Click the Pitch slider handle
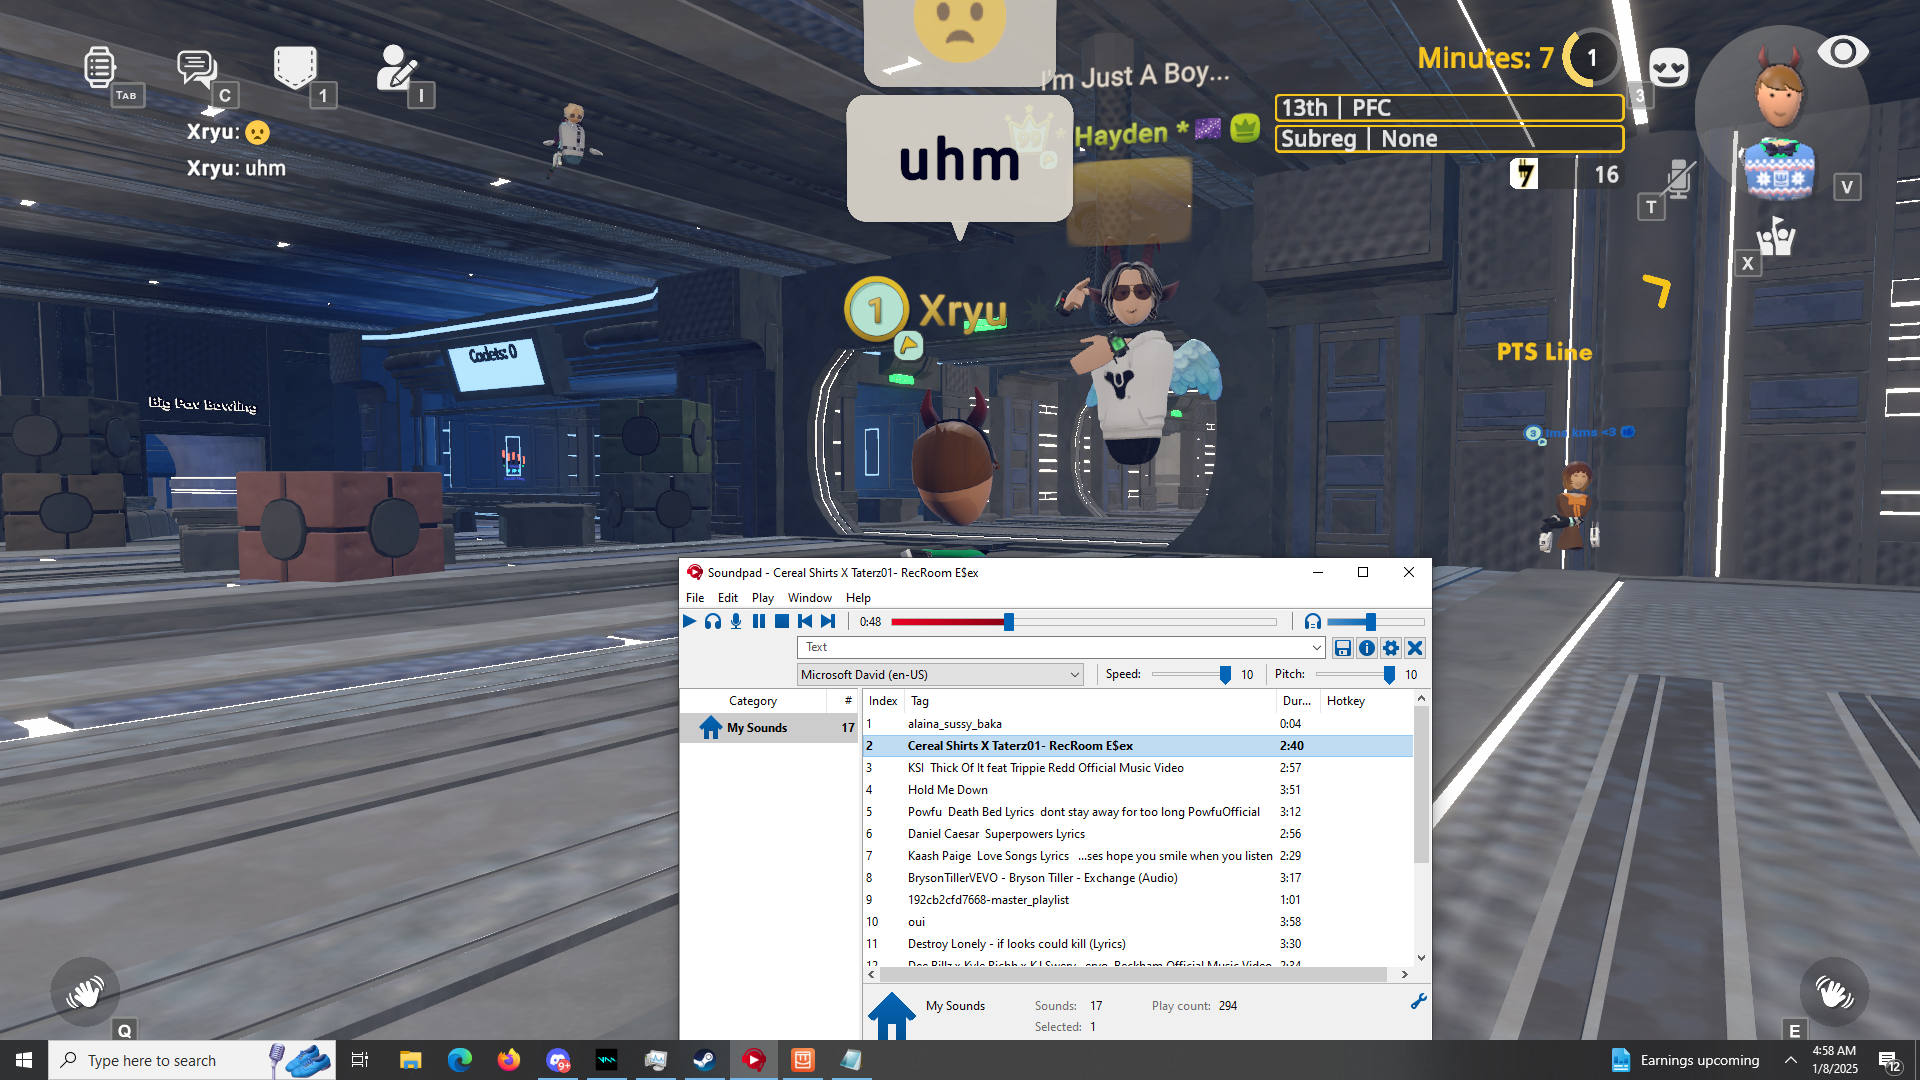 [1389, 675]
